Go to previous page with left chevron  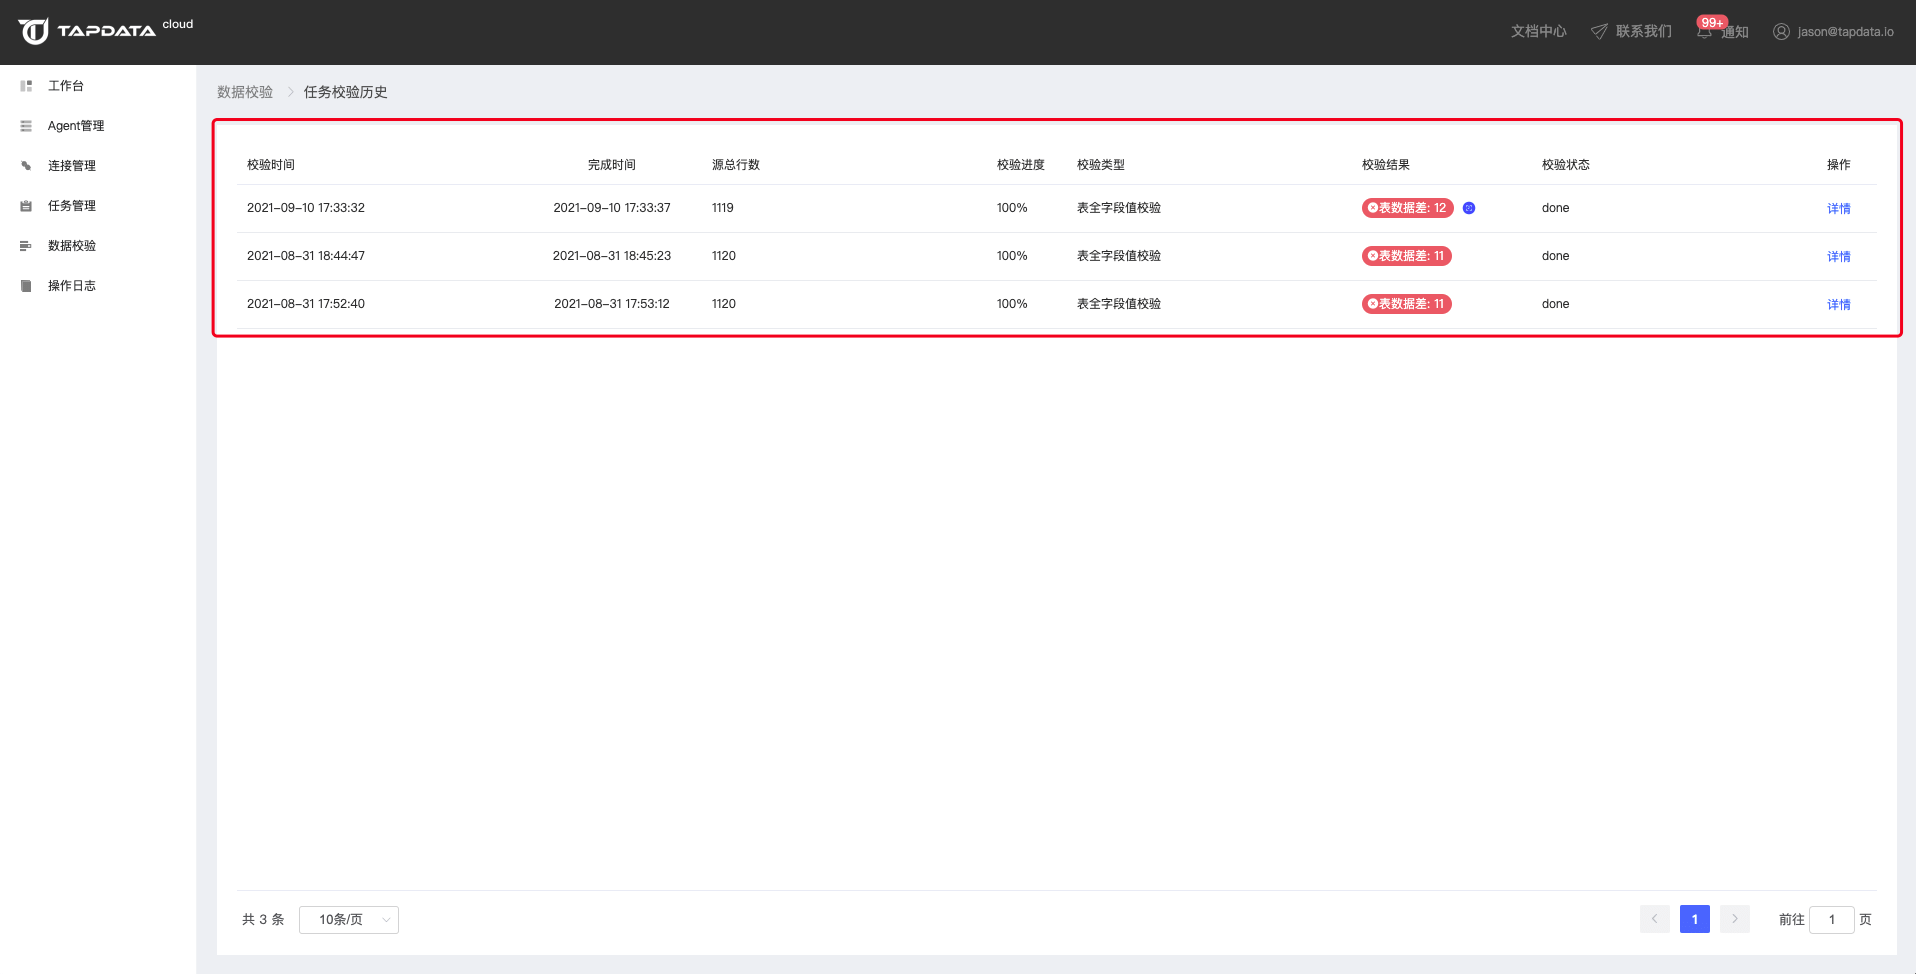[x=1654, y=919]
